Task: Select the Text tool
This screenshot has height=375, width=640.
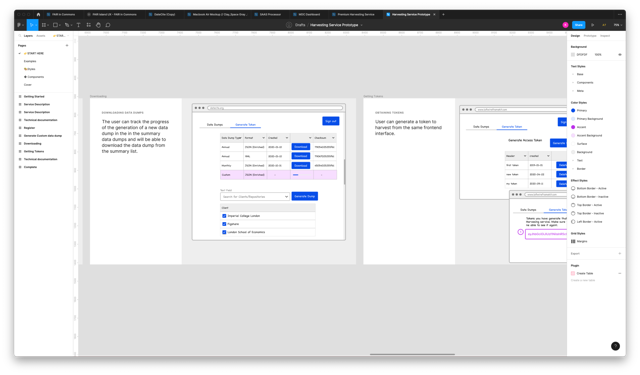Action: point(78,25)
